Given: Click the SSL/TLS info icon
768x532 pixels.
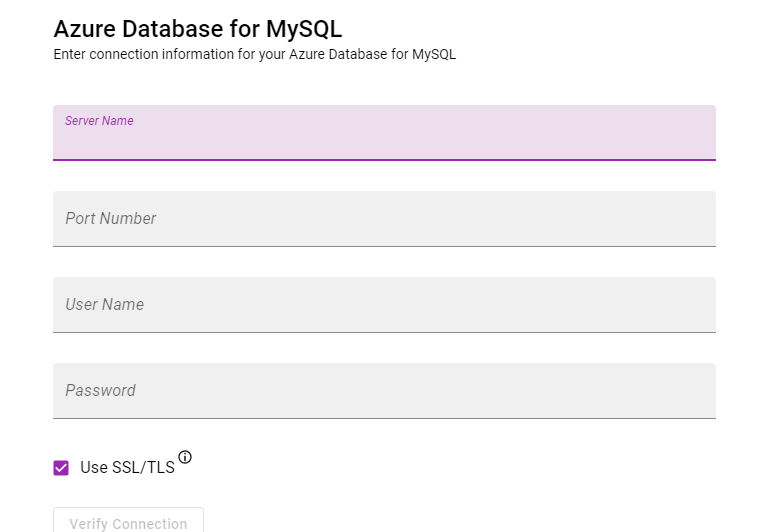Looking at the screenshot, I should [x=185, y=457].
